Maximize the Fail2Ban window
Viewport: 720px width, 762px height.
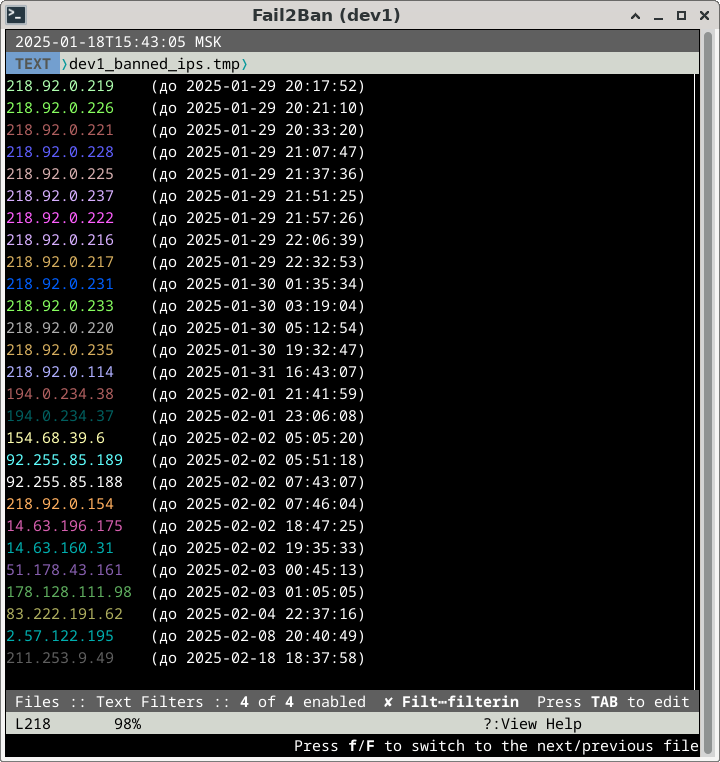pos(682,16)
